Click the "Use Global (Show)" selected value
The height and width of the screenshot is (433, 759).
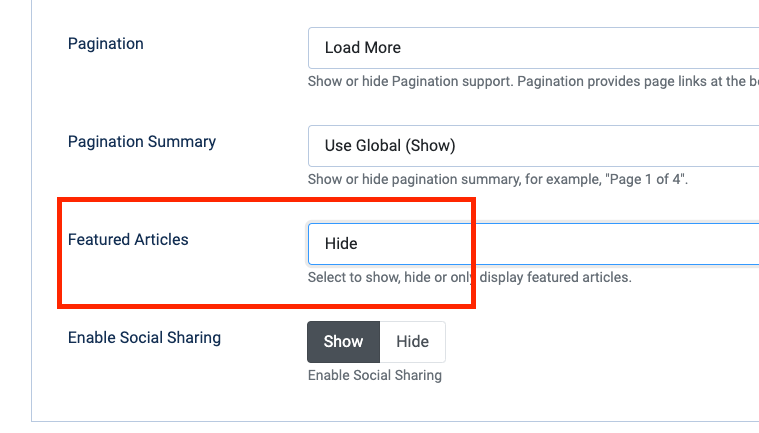[x=390, y=146]
